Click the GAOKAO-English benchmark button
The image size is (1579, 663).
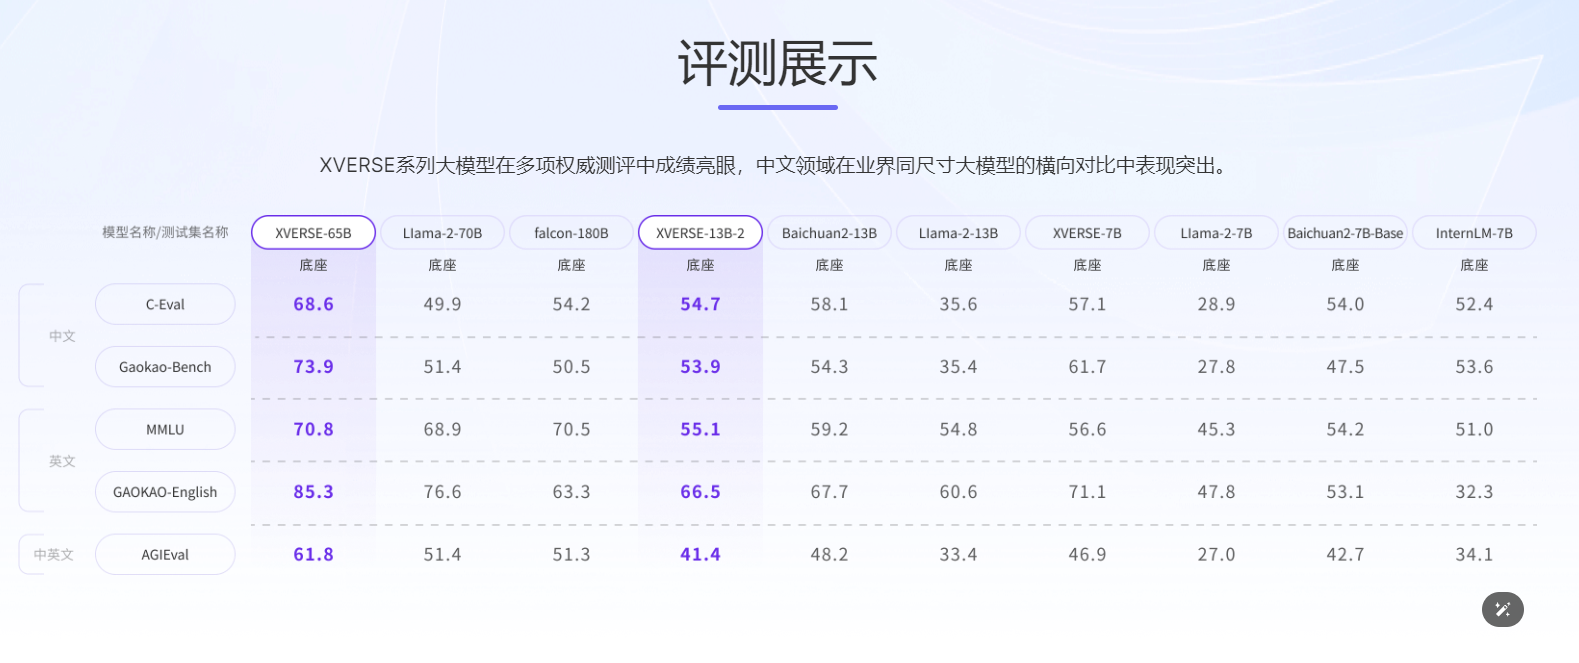165,492
